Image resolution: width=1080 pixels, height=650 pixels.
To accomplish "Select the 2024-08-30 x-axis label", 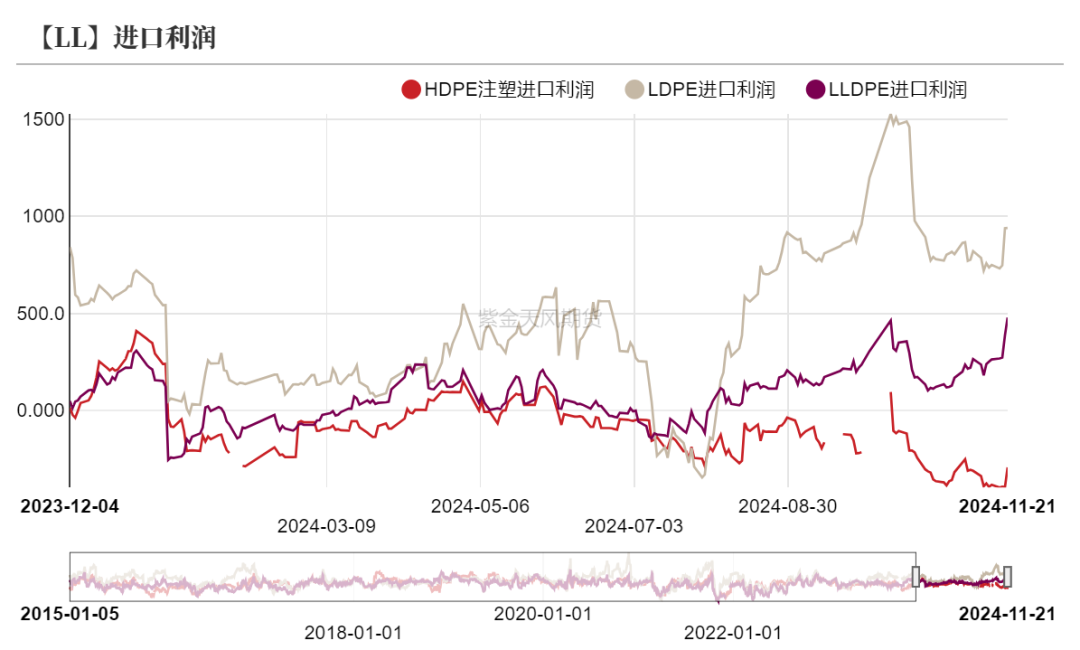I will coord(788,506).
